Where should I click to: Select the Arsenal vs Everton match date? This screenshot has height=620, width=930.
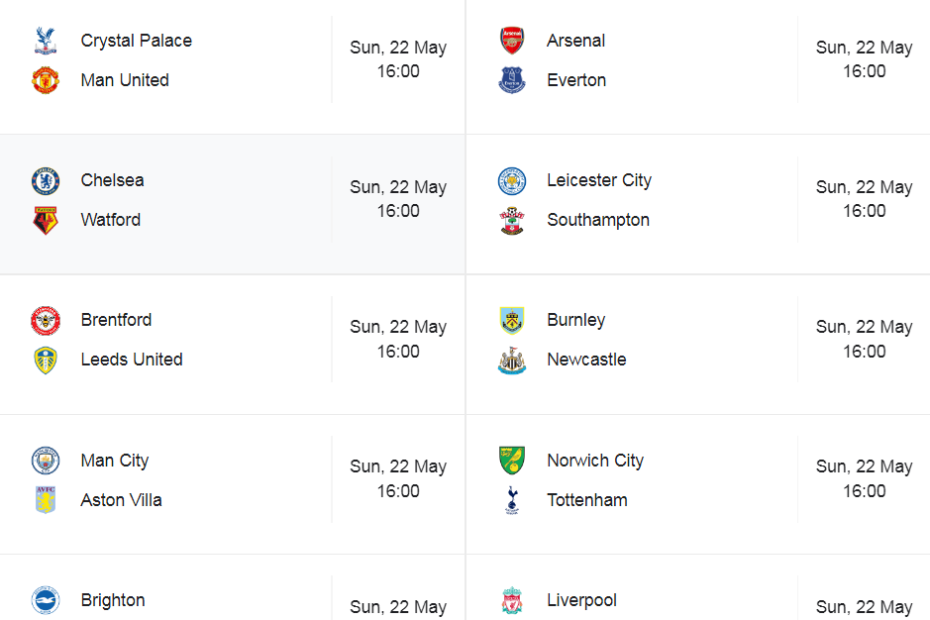[x=864, y=47]
